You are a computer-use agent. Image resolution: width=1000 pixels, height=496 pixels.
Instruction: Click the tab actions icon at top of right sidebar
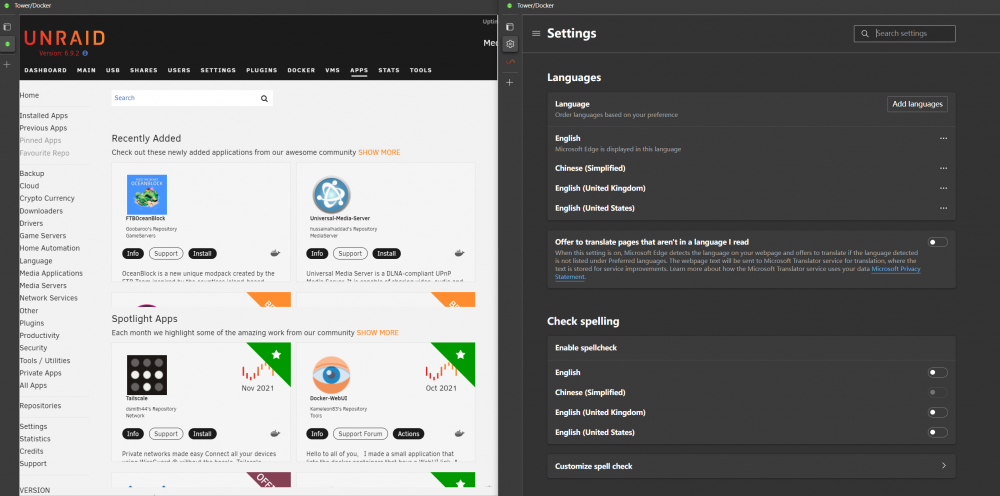(510, 27)
